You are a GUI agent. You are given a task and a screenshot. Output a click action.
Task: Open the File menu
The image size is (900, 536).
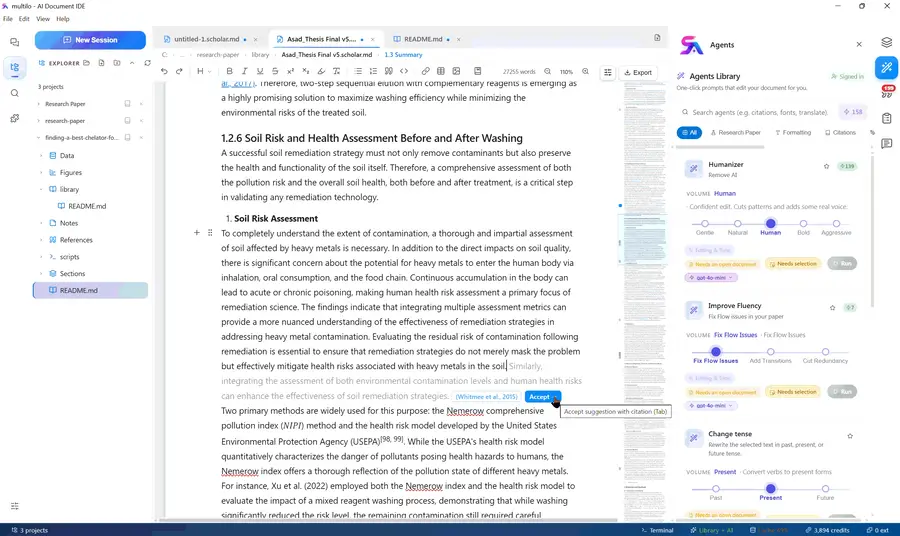click(x=8, y=19)
